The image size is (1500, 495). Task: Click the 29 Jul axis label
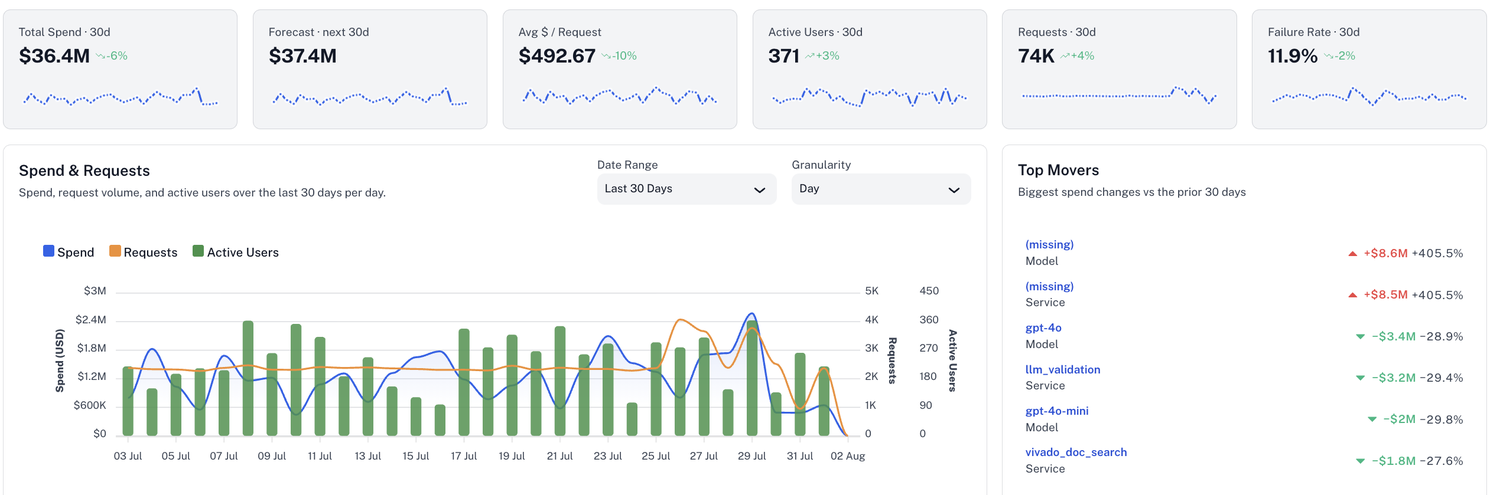[751, 456]
